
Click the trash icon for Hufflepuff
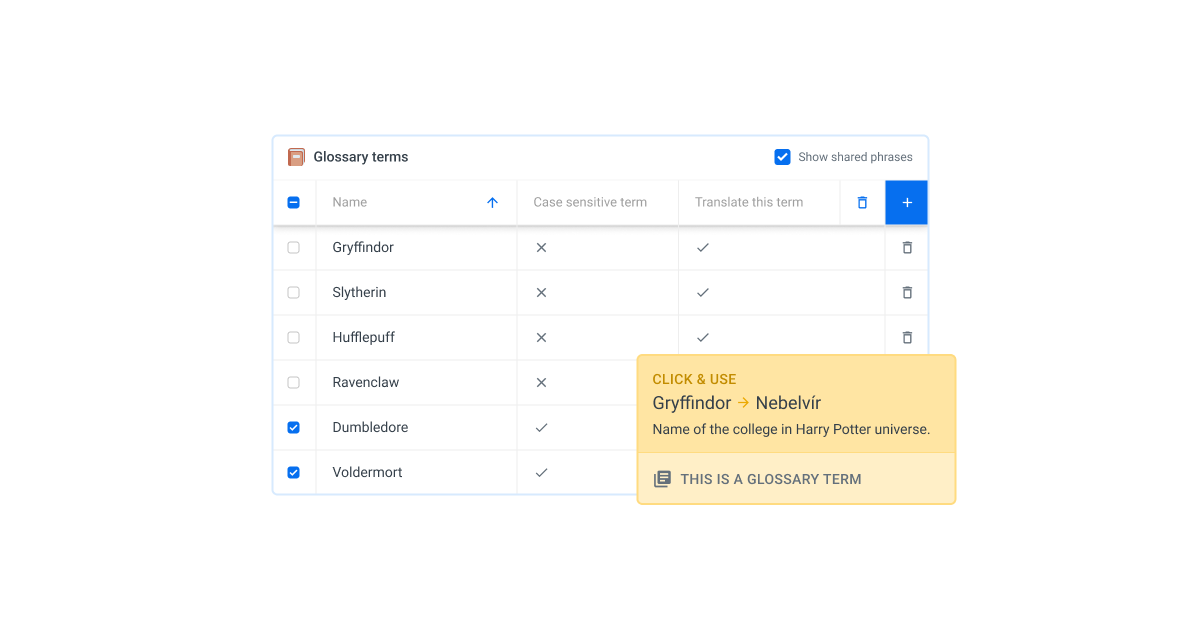coord(907,337)
